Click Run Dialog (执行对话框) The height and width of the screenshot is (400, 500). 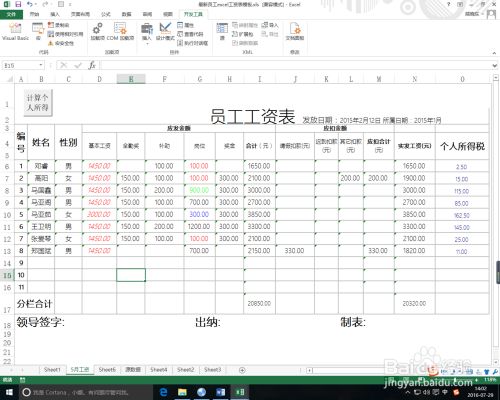[193, 43]
